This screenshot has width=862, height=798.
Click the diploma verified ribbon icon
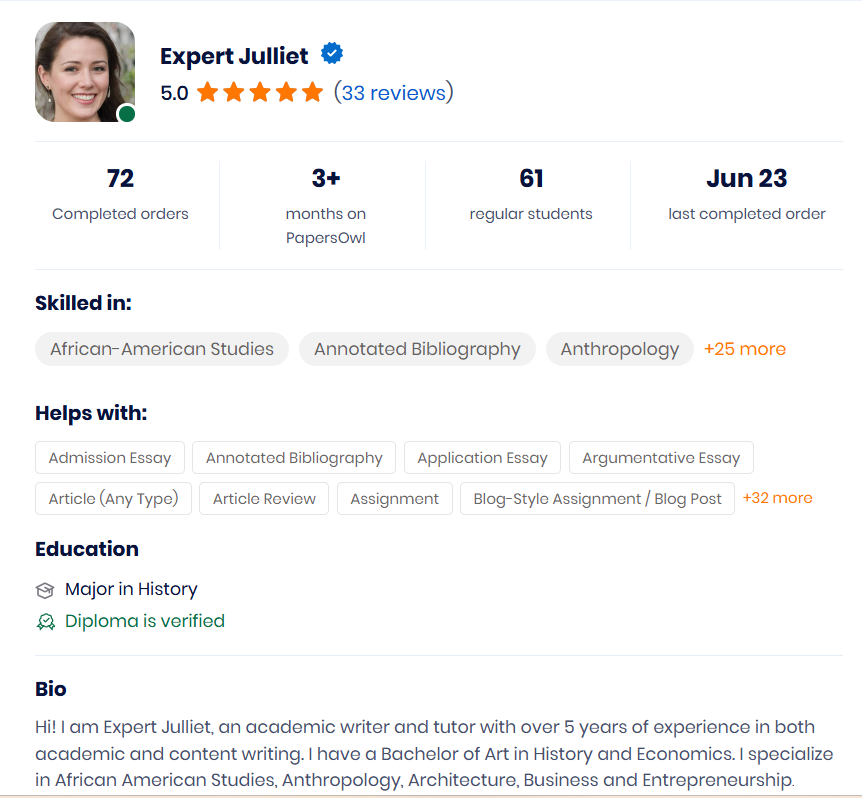tap(46, 622)
